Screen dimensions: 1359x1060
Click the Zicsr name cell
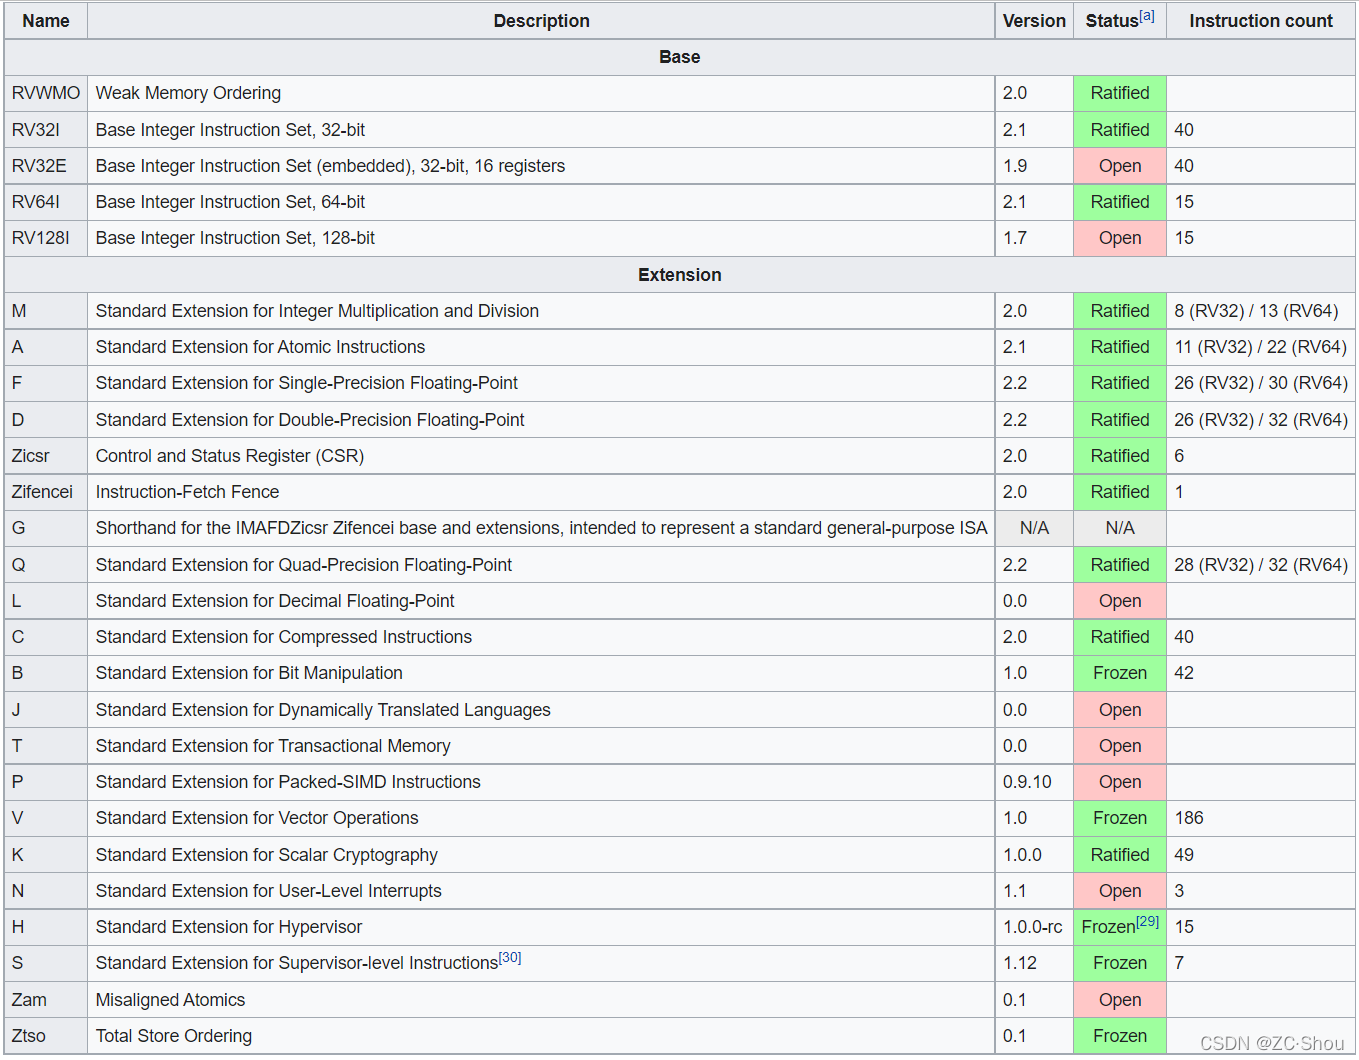[46, 456]
